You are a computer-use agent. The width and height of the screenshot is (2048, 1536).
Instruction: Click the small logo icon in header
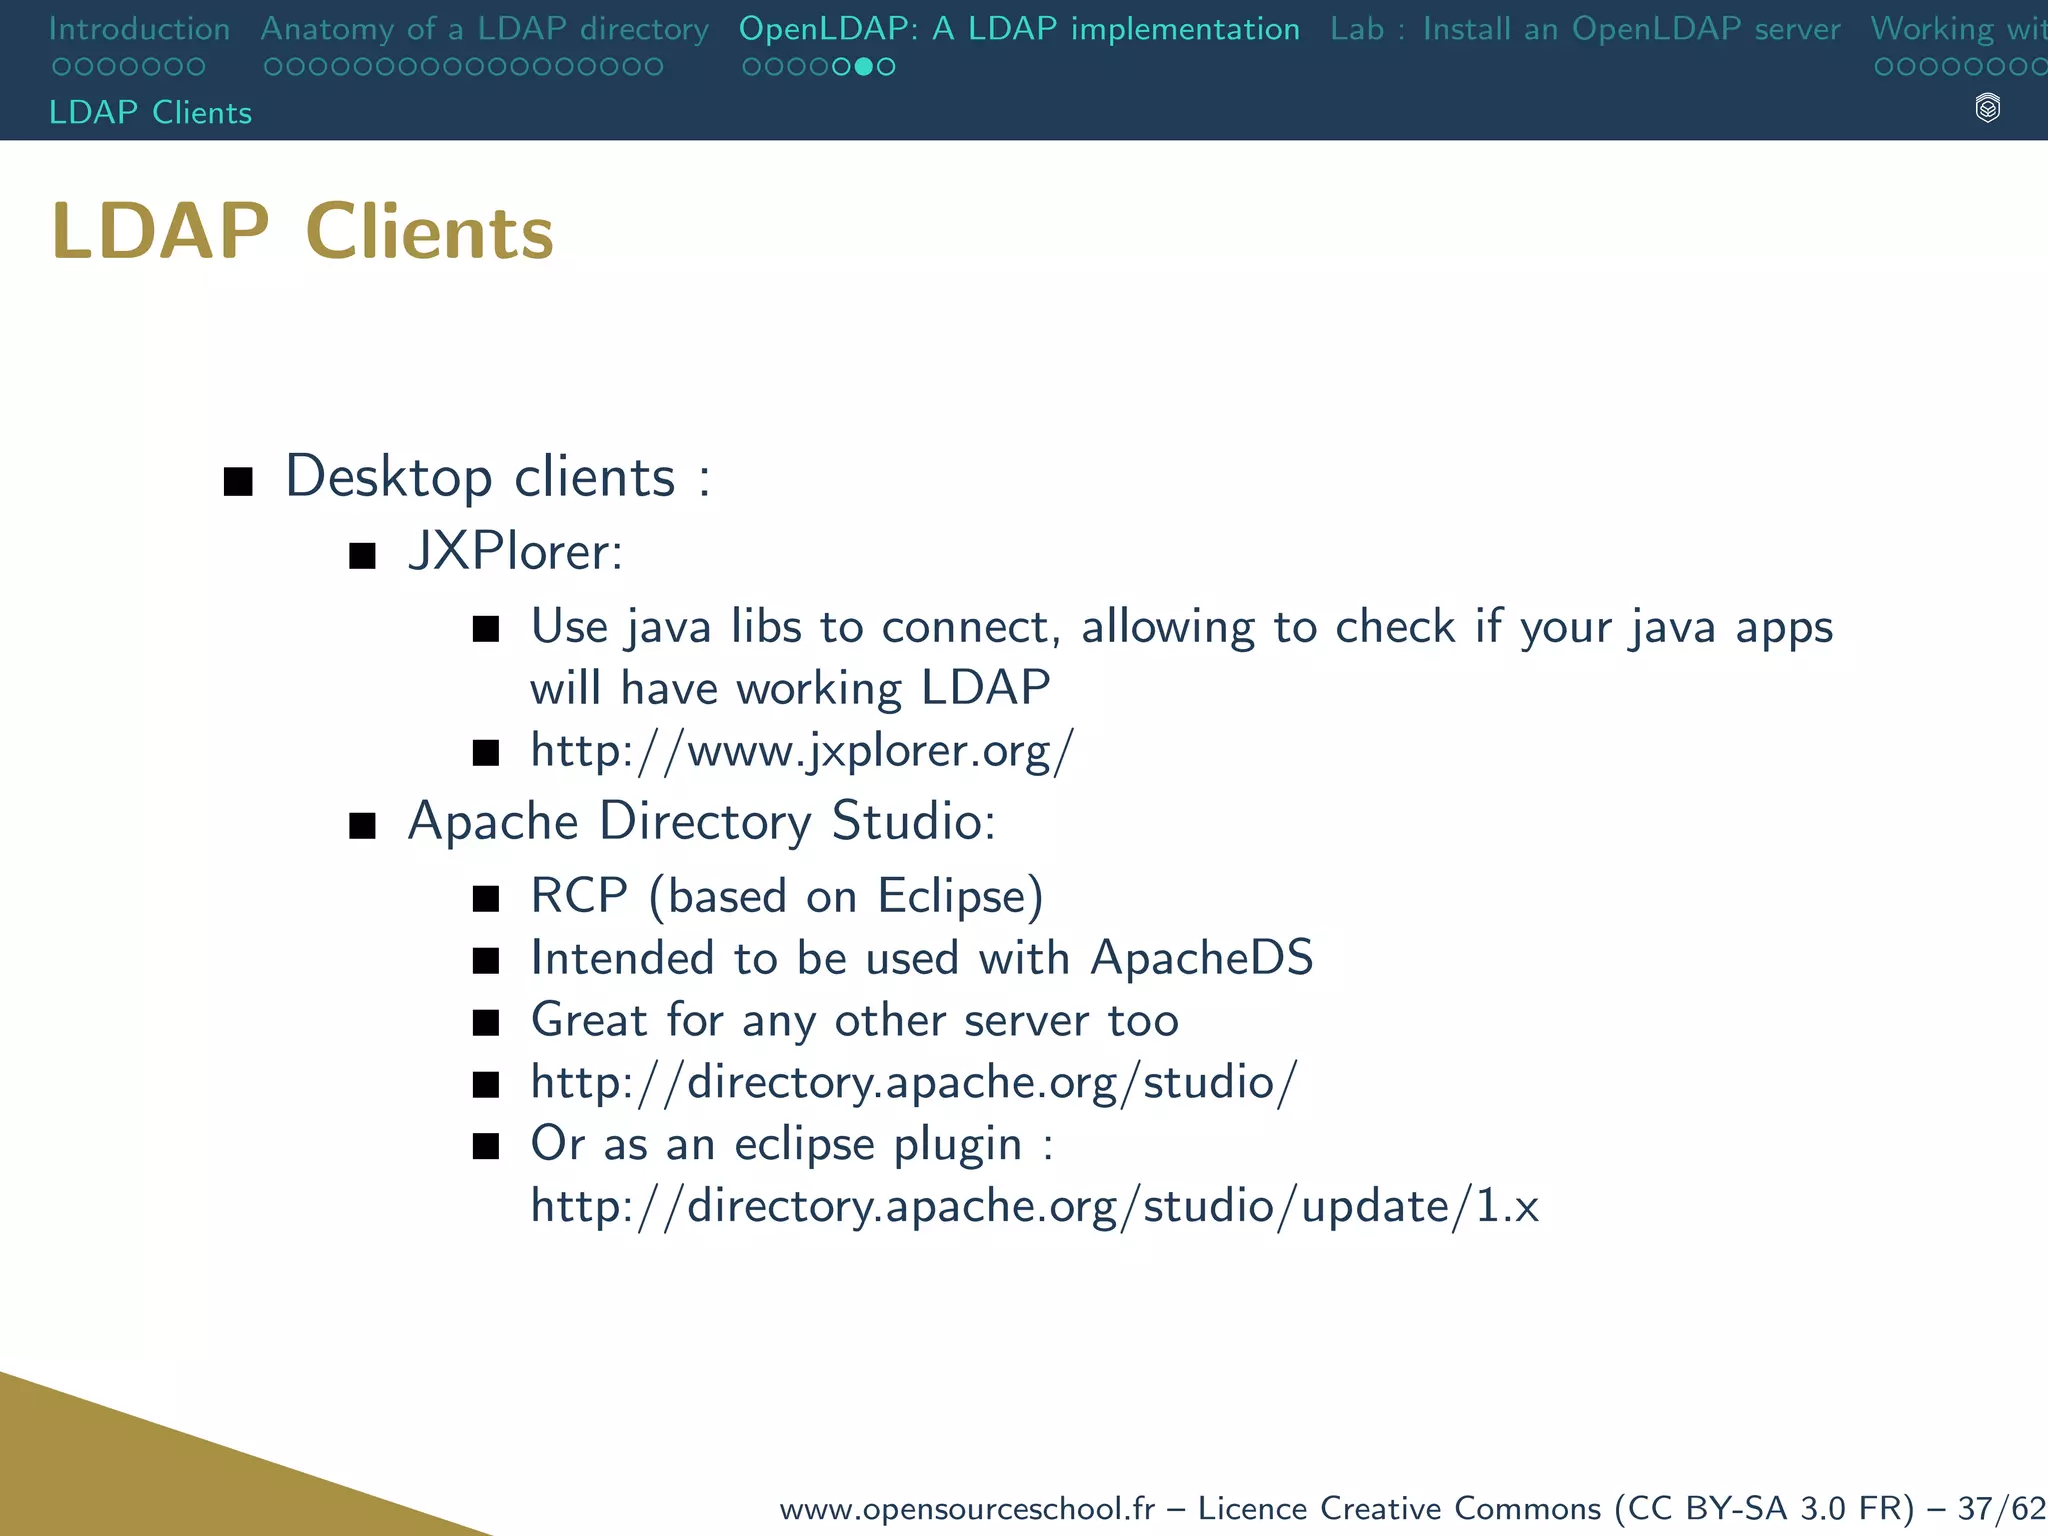1988,108
